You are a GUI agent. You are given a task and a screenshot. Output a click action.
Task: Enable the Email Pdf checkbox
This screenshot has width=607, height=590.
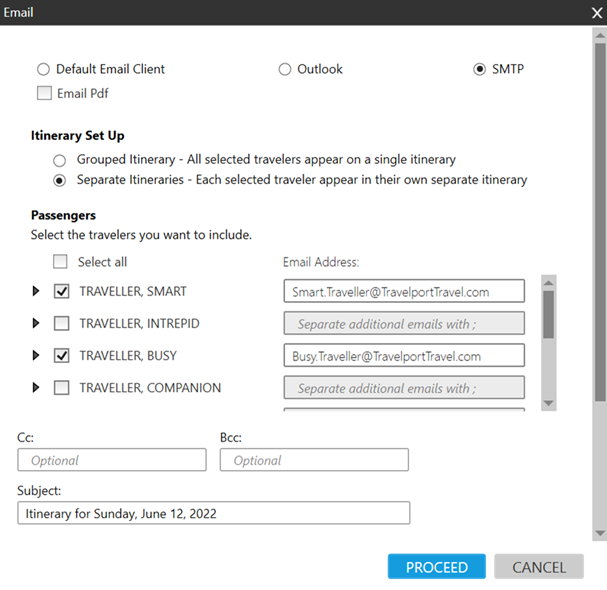pos(44,94)
